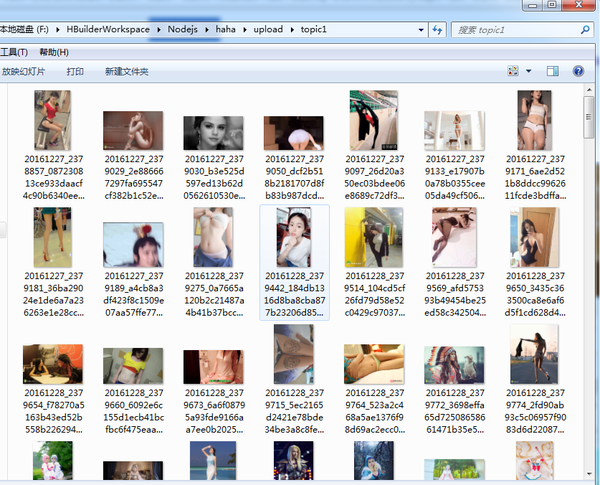
Task: Open the 帮助(H) menu
Action: [x=54, y=52]
